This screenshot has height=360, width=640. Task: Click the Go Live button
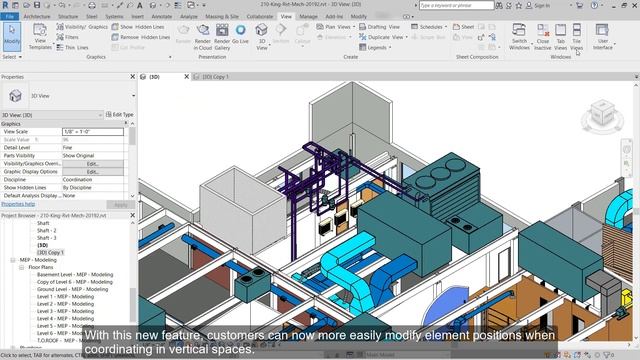(x=240, y=34)
